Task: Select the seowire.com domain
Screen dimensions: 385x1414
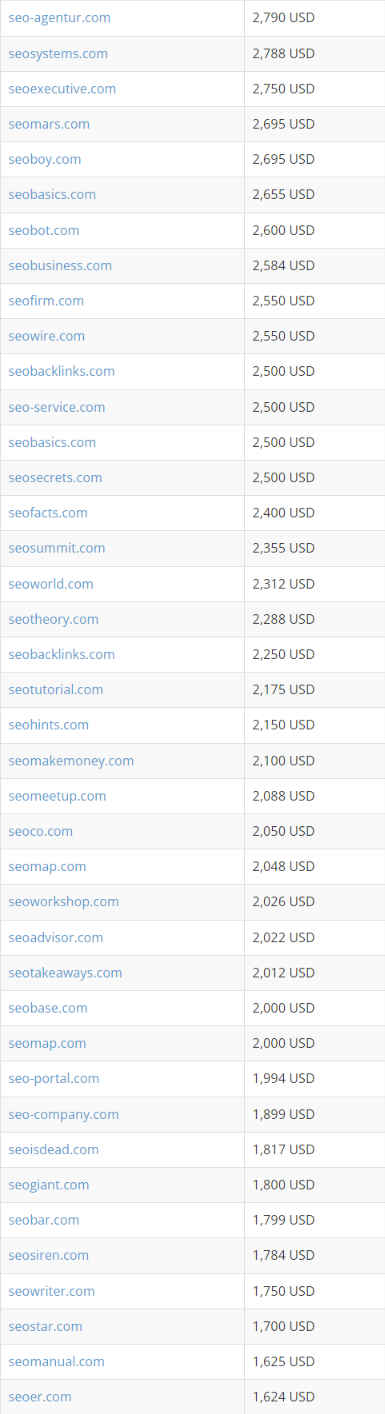Action: [47, 336]
